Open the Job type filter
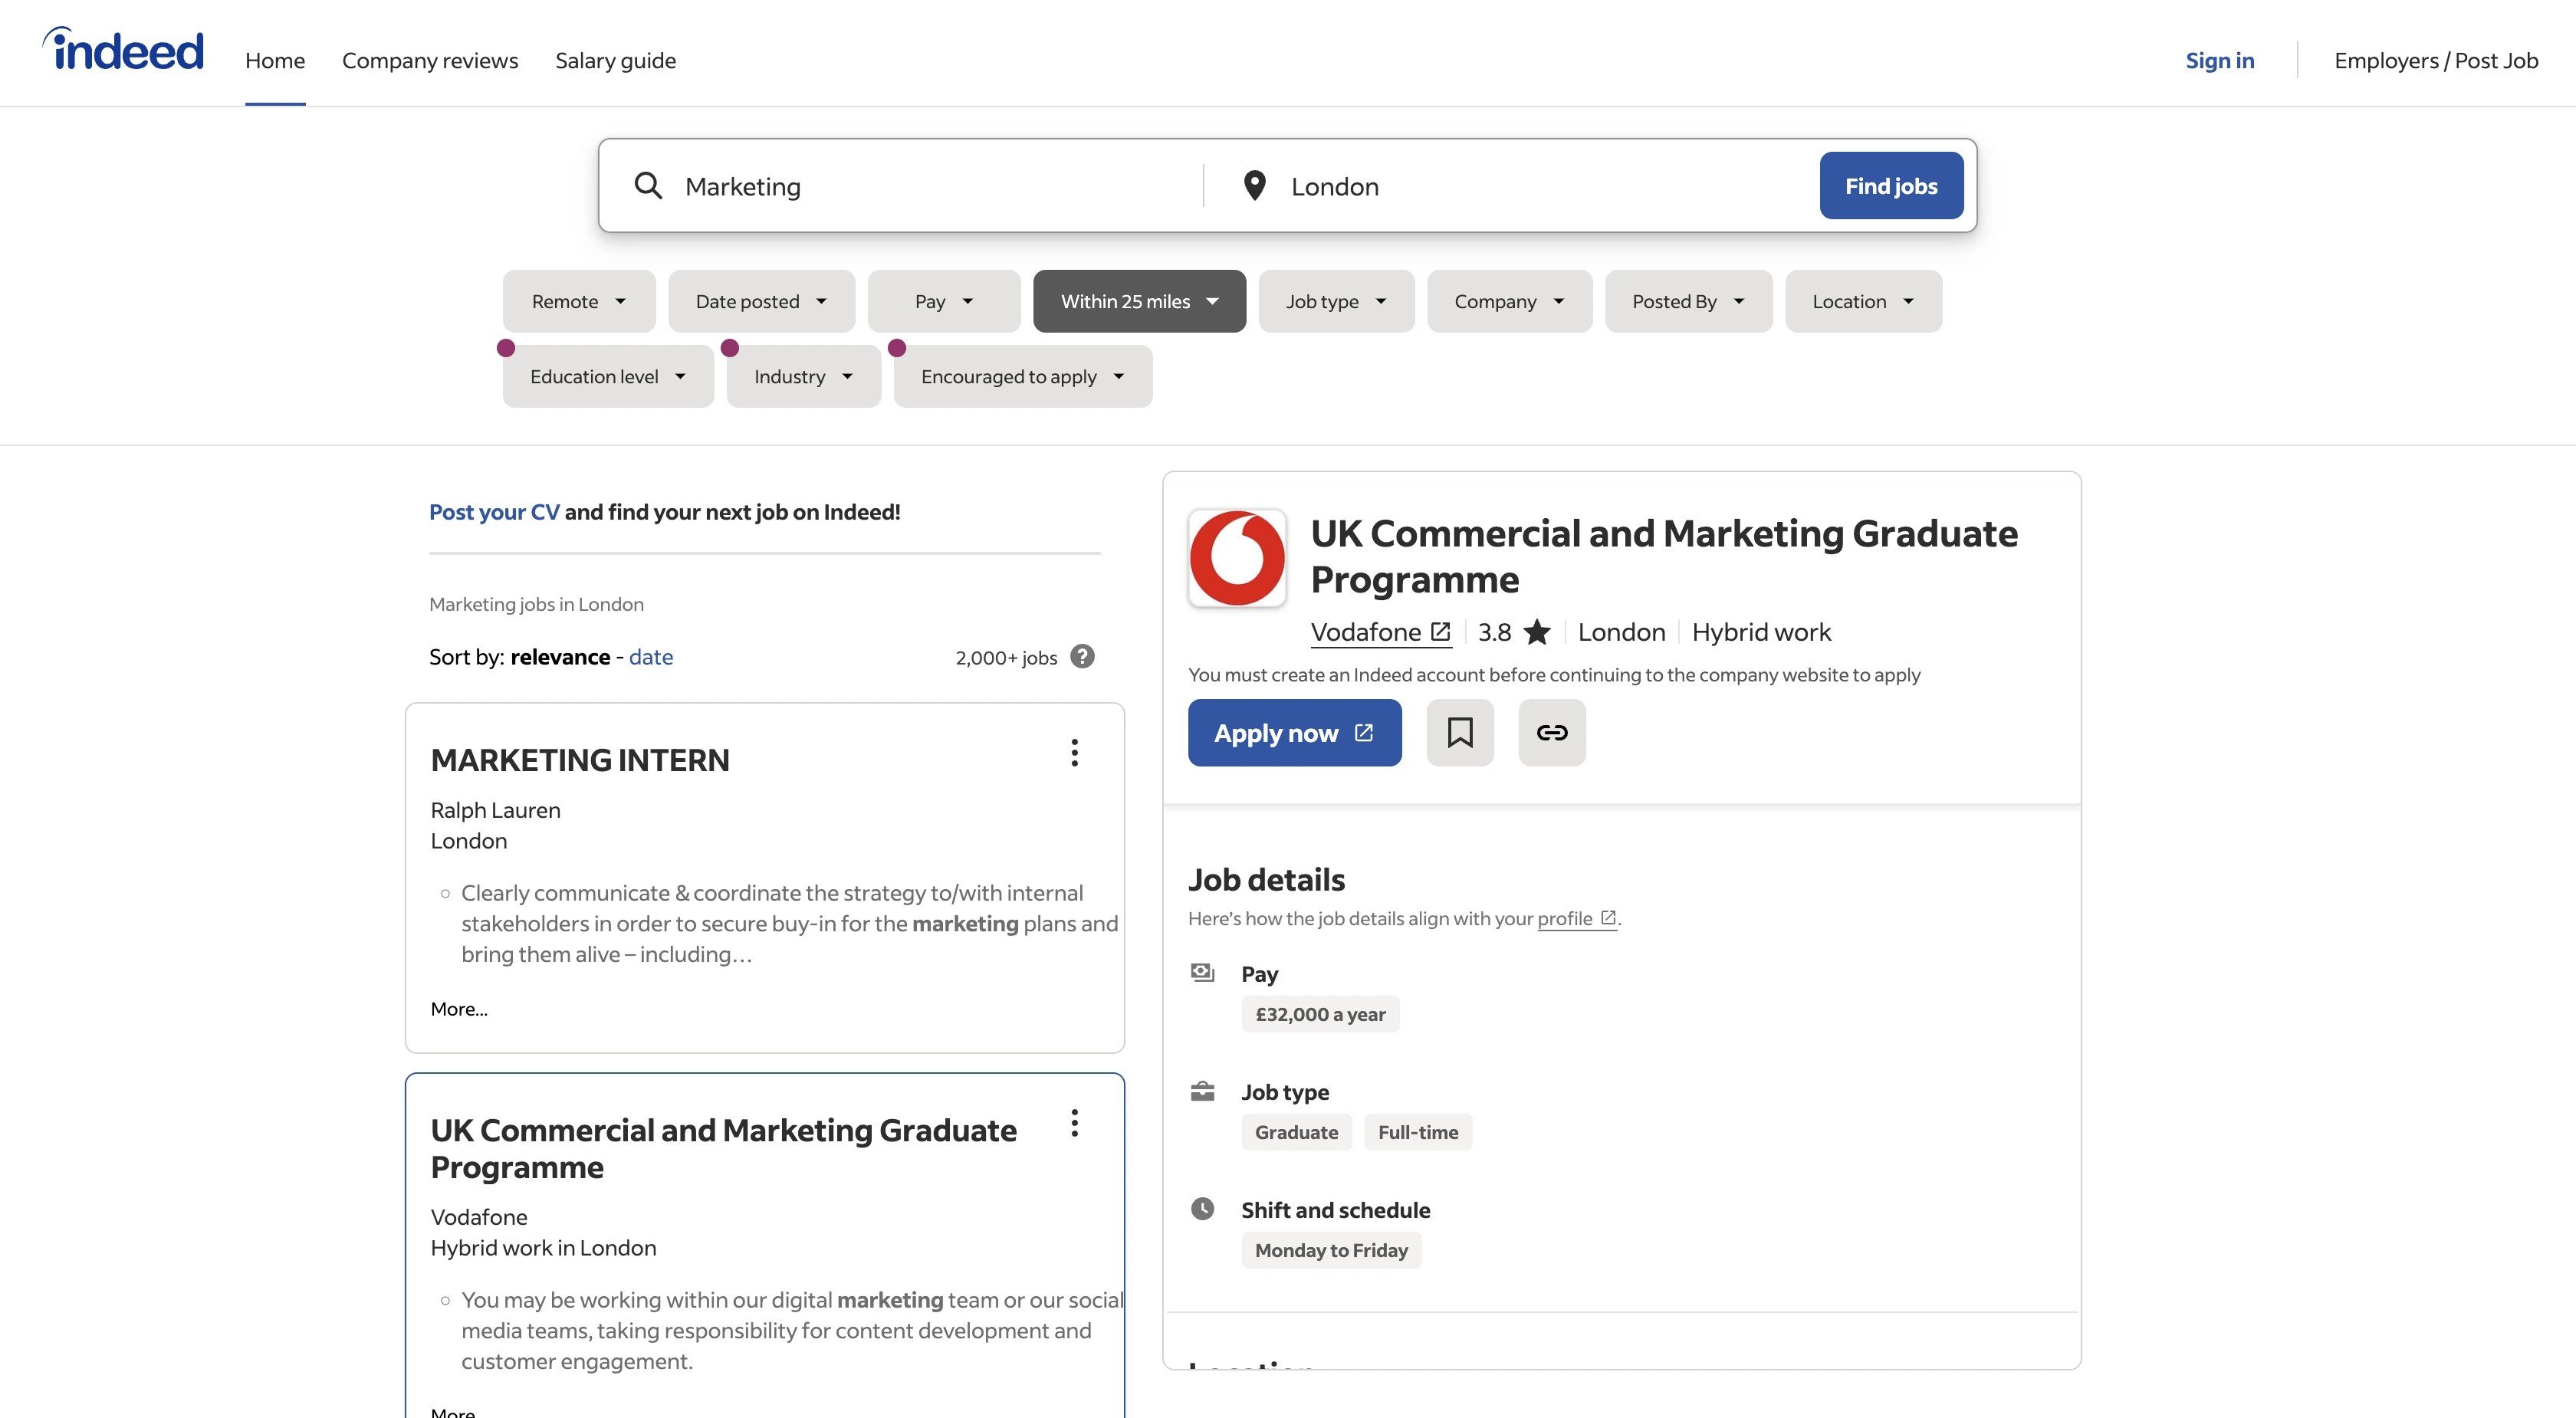The image size is (2576, 1418). click(1335, 301)
